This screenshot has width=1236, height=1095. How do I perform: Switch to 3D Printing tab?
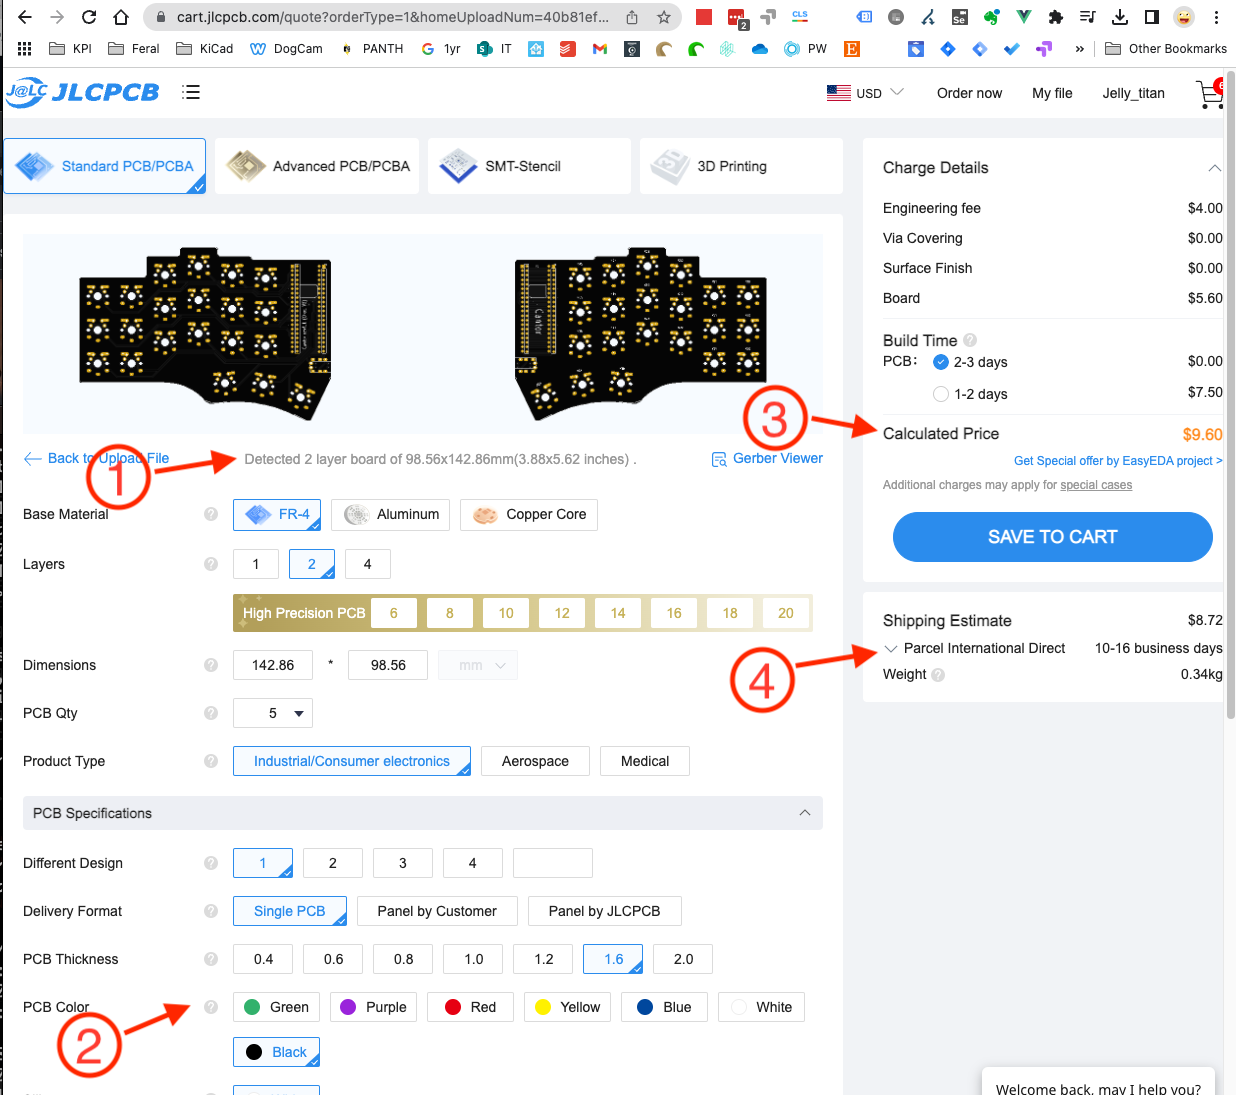pyautogui.click(x=741, y=166)
